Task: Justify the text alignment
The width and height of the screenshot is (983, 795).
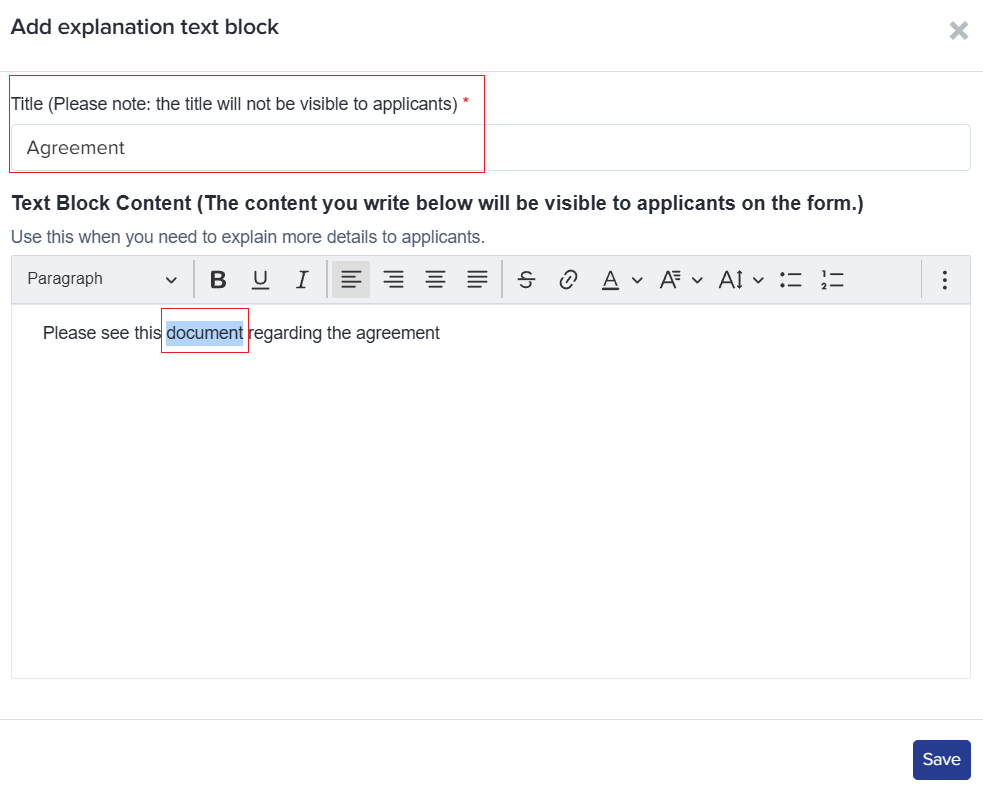Action: point(477,280)
